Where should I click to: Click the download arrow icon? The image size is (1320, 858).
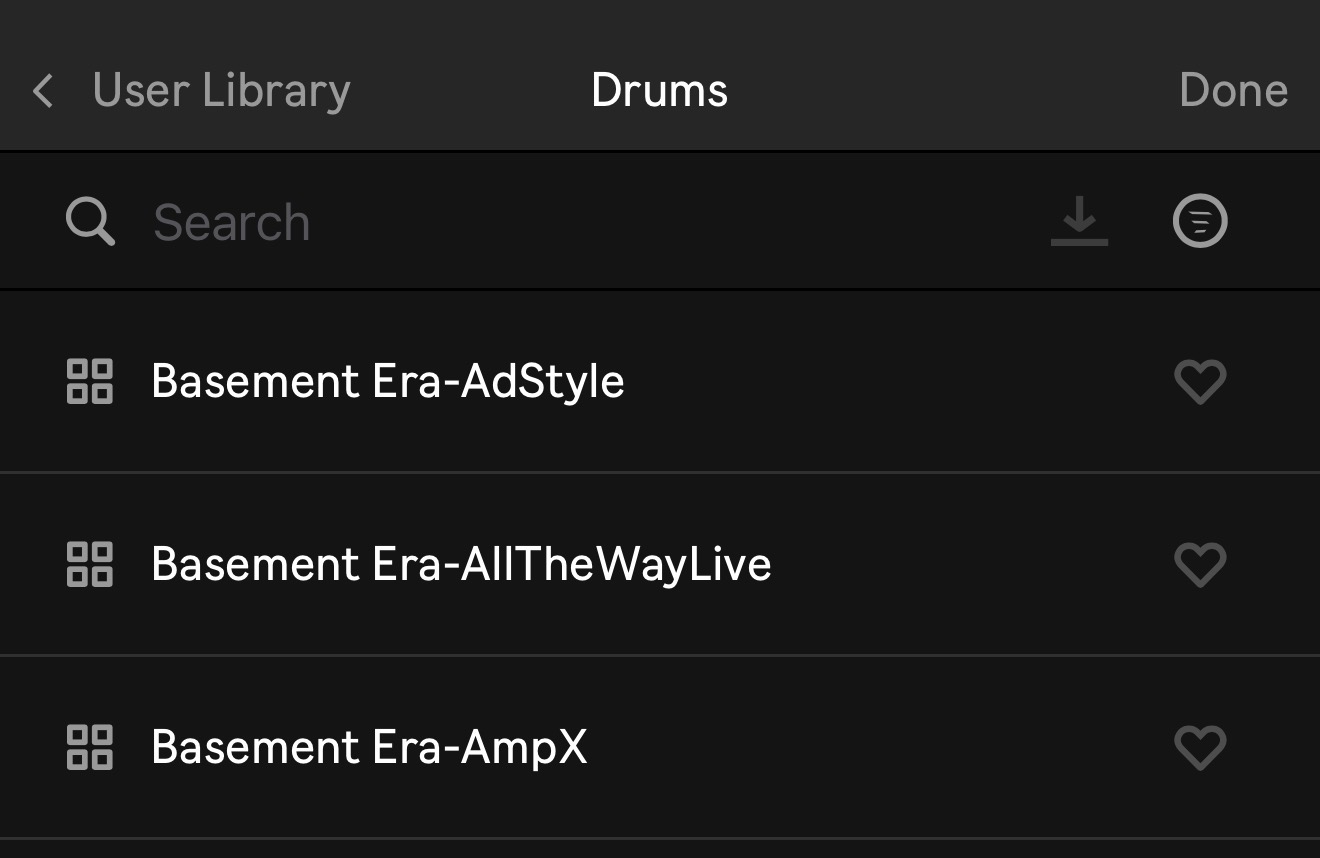point(1079,221)
